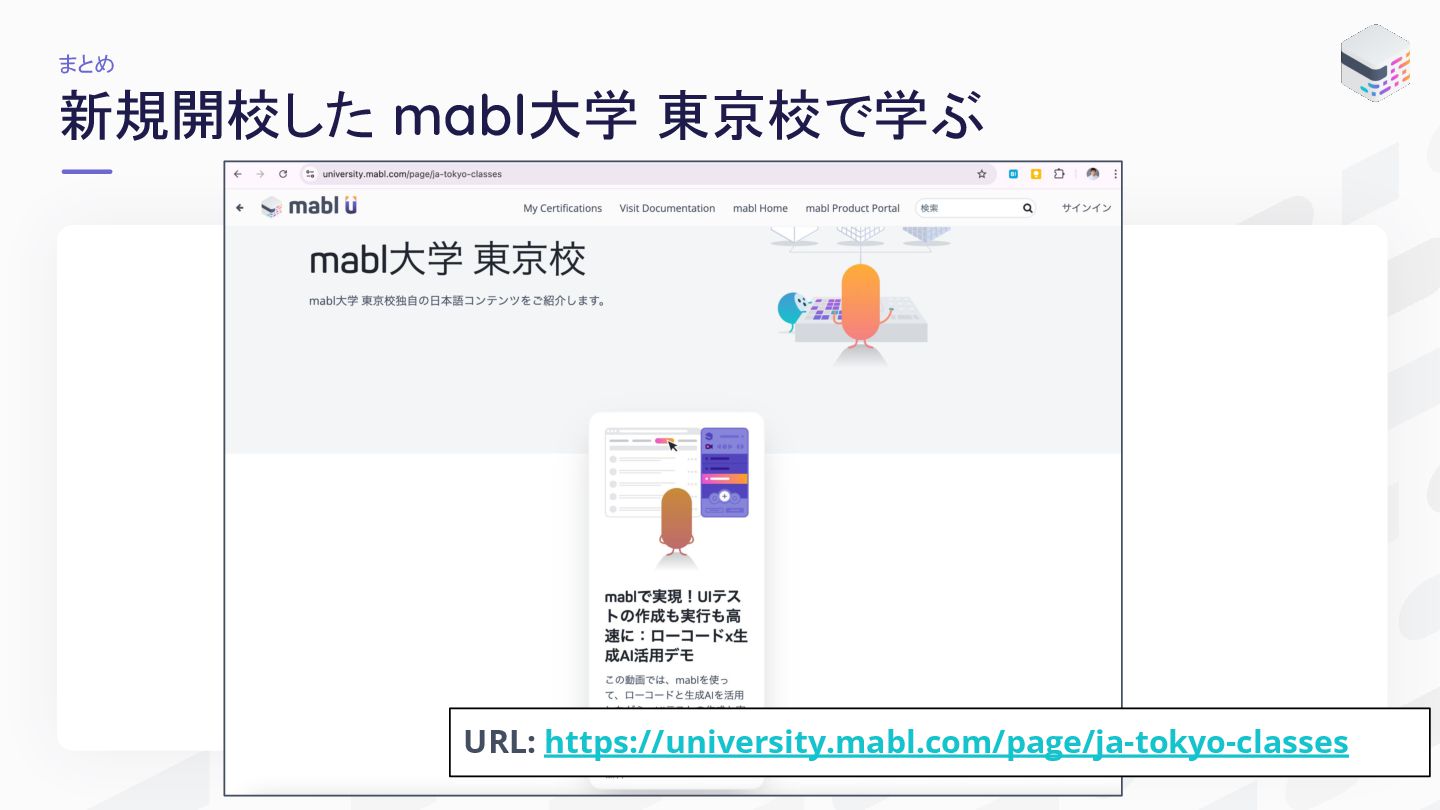Click the browser forward arrow
The image size is (1440, 810).
click(260, 174)
